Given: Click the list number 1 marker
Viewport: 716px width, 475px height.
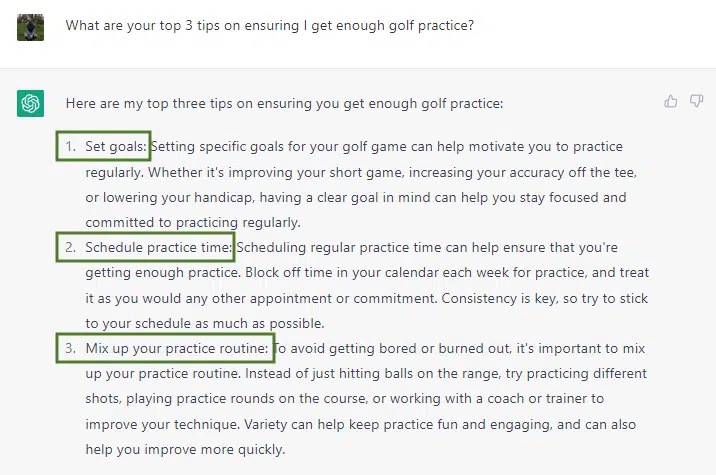Looking at the screenshot, I should pos(70,146).
